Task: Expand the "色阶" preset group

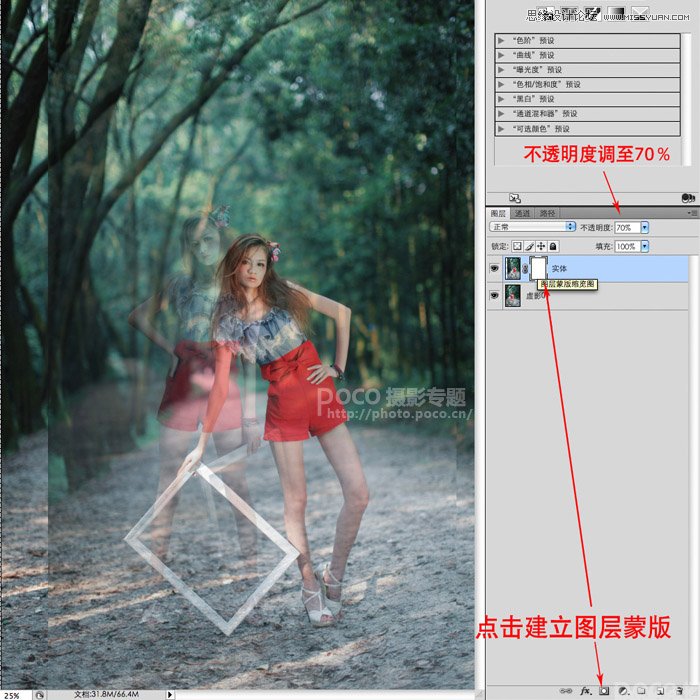Action: point(501,41)
